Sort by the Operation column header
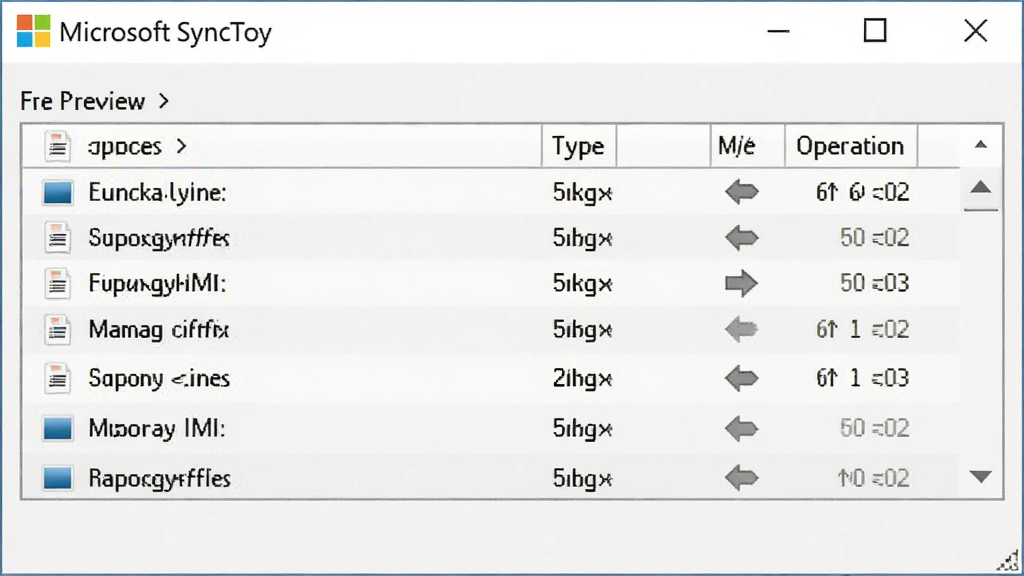This screenshot has width=1024, height=576. pos(850,146)
